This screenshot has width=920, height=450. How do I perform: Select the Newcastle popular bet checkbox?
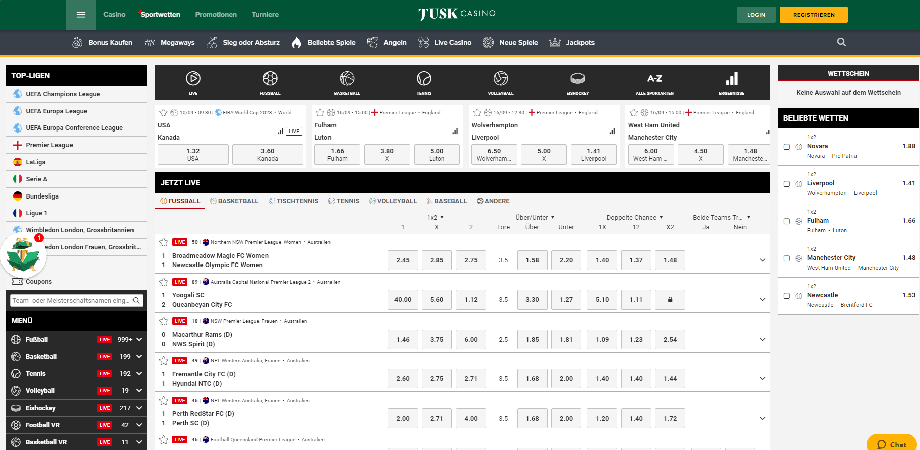point(787,295)
